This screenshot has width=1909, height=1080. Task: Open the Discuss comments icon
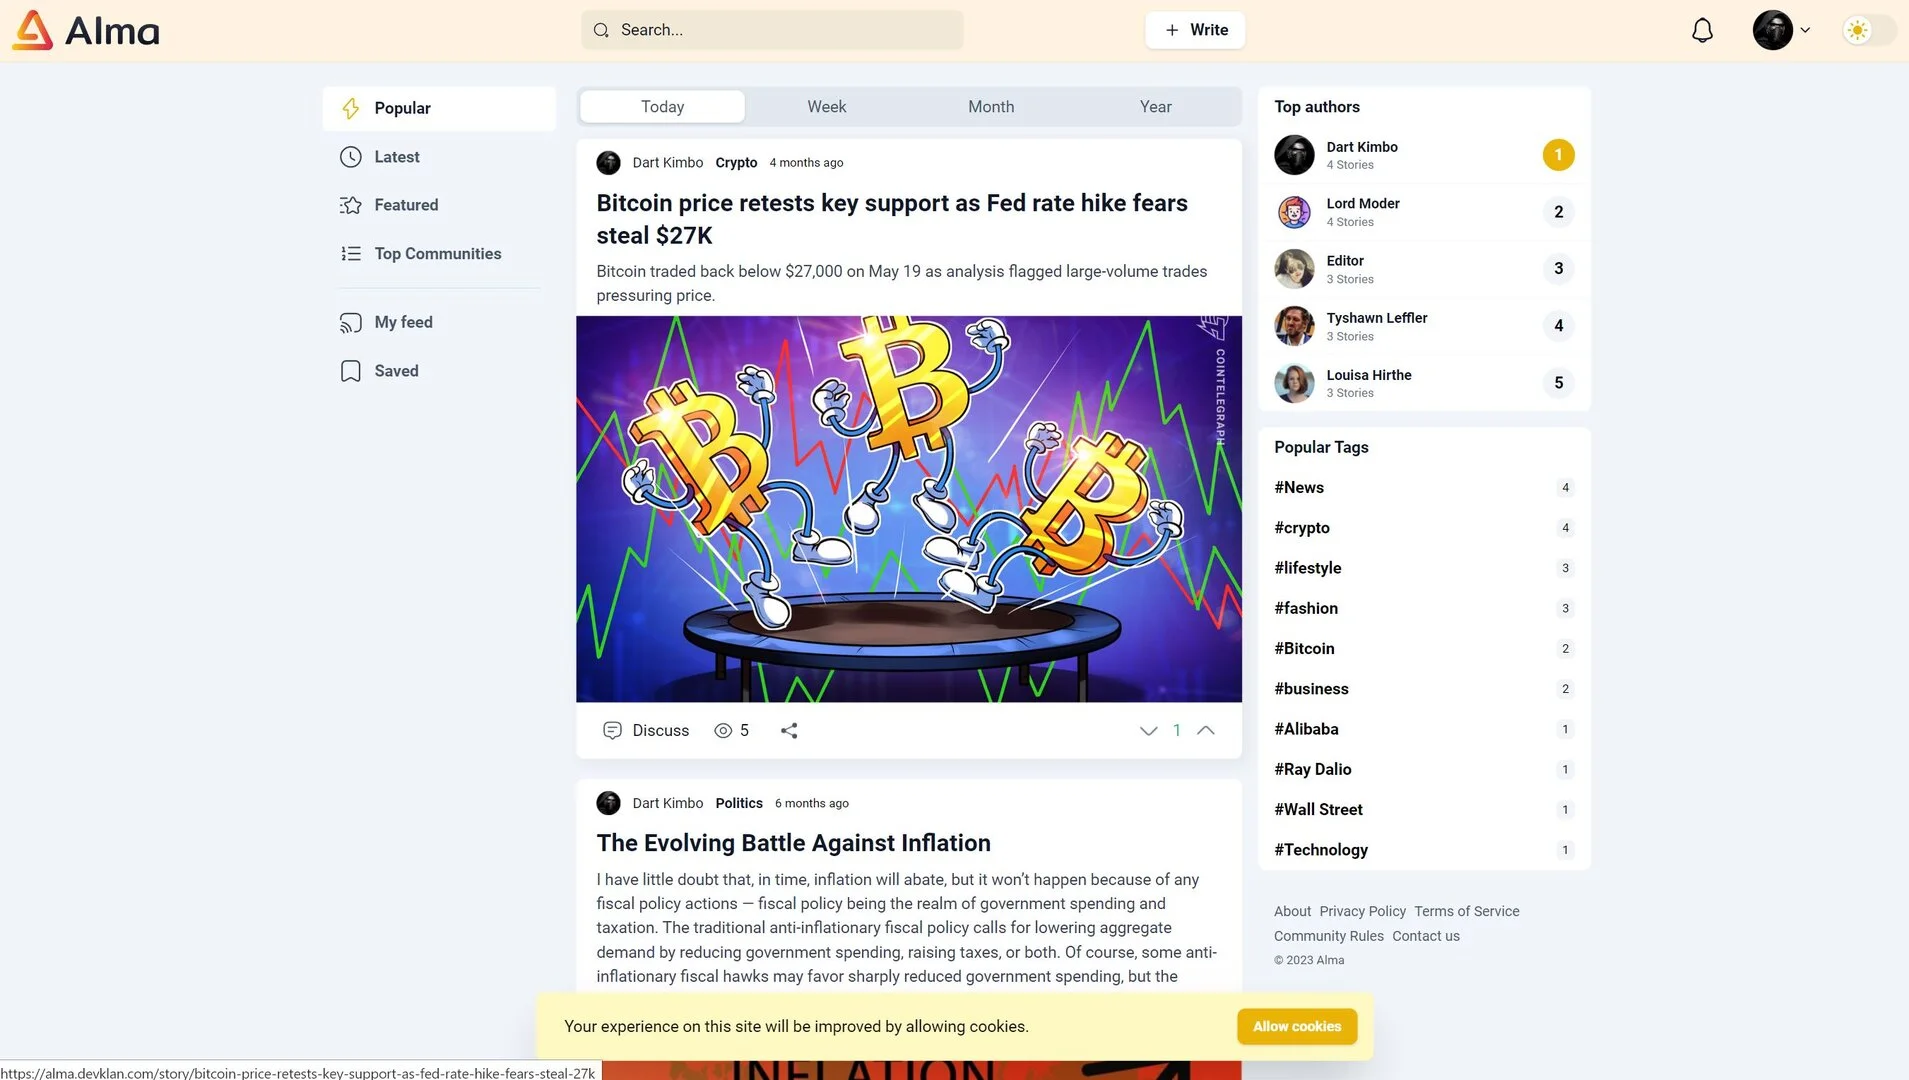coord(612,731)
